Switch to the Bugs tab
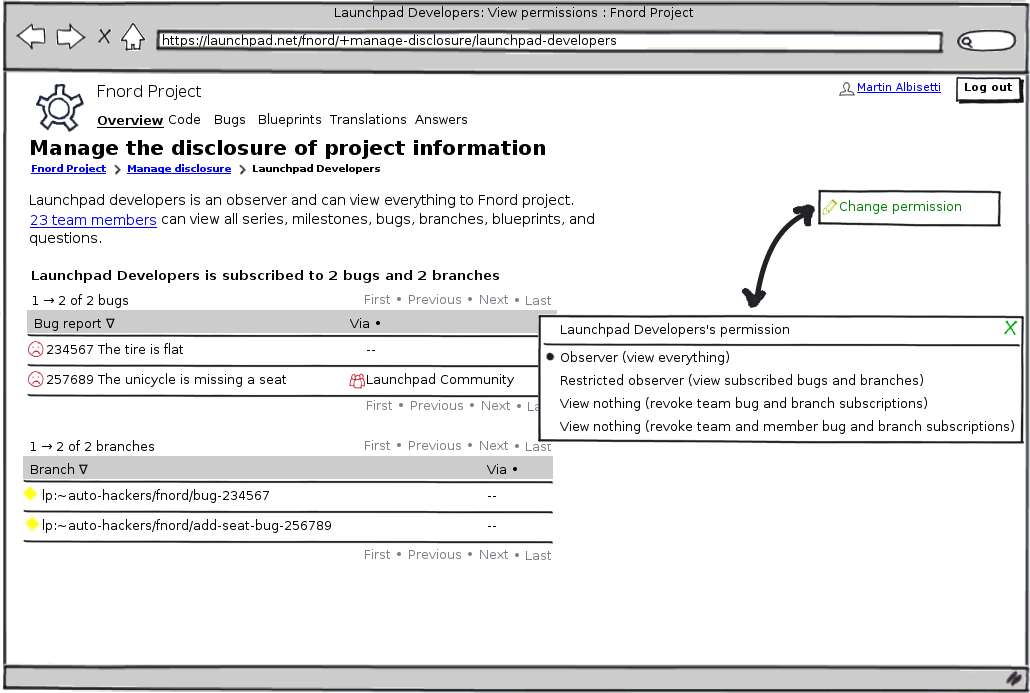This screenshot has width=1030, height=693. (229, 120)
